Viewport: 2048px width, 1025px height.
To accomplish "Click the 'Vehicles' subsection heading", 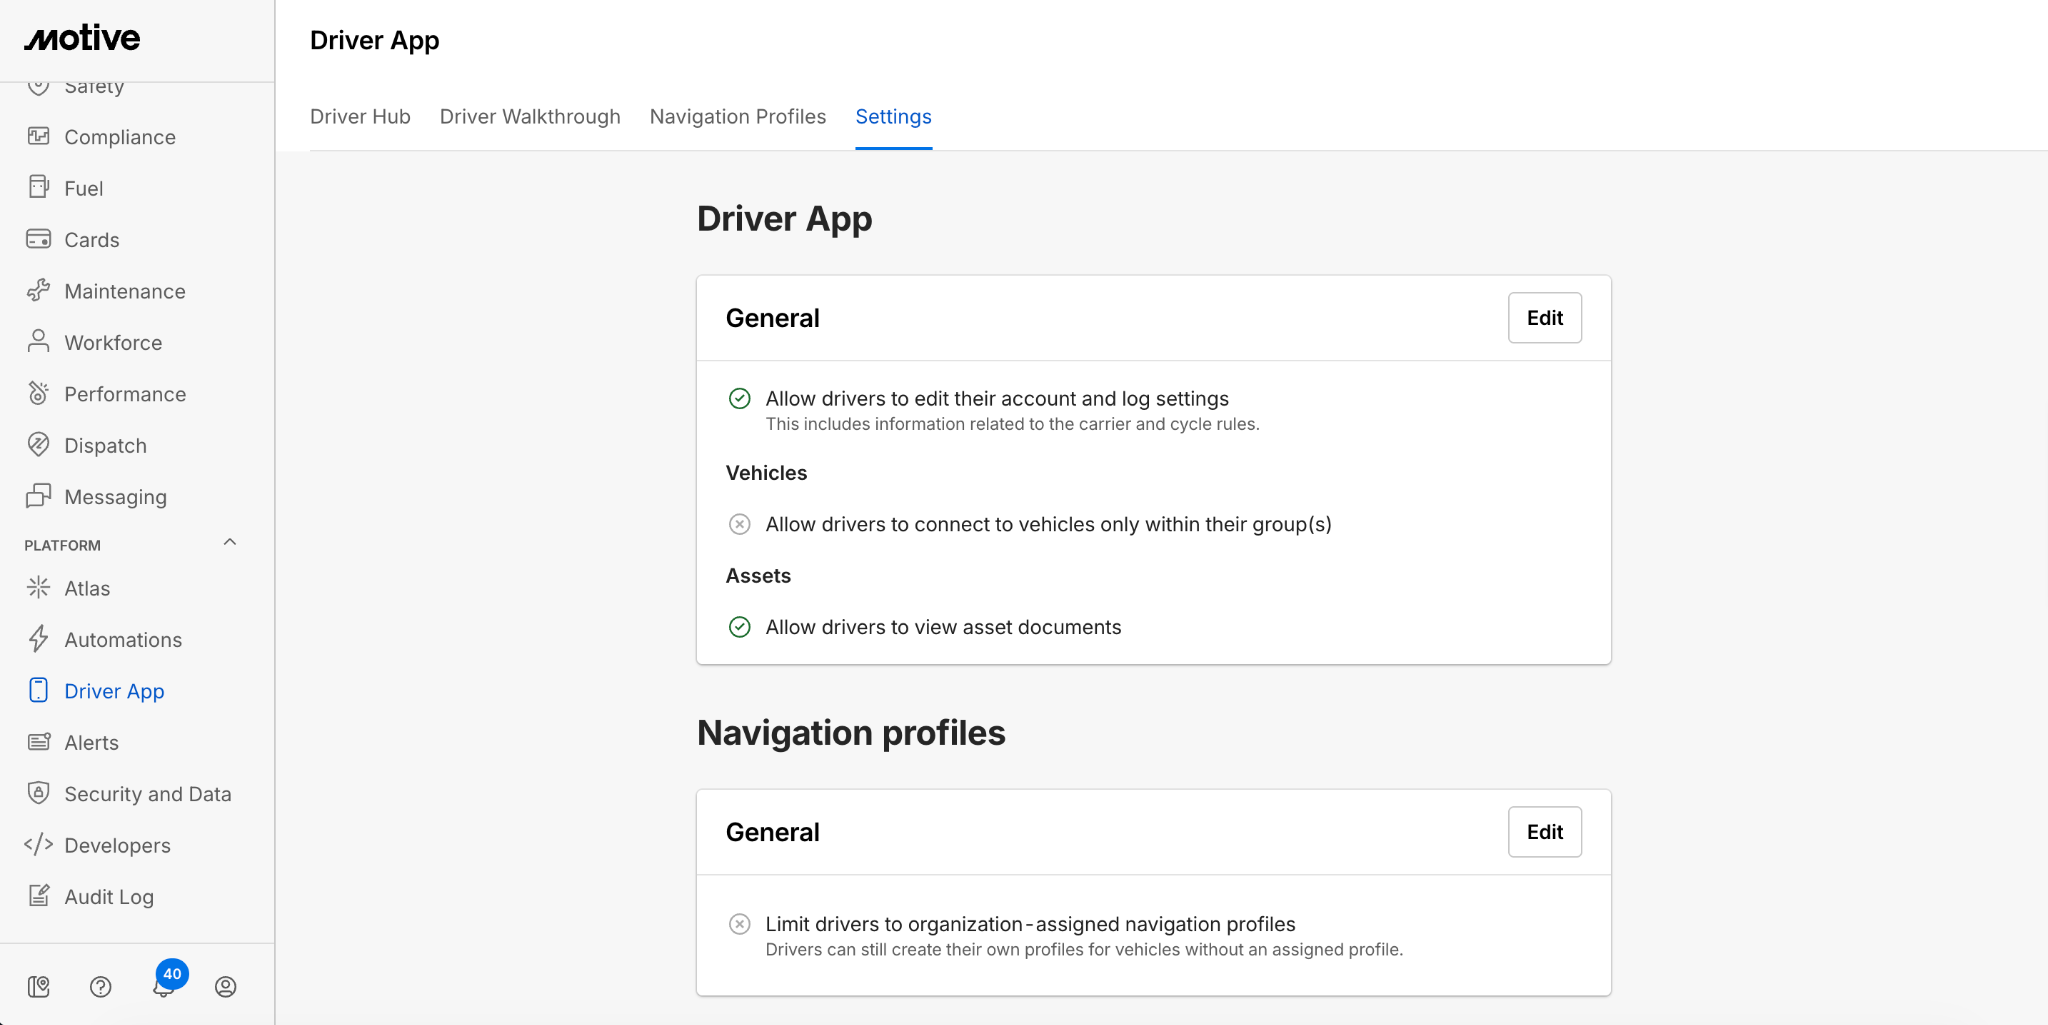I will click(767, 473).
